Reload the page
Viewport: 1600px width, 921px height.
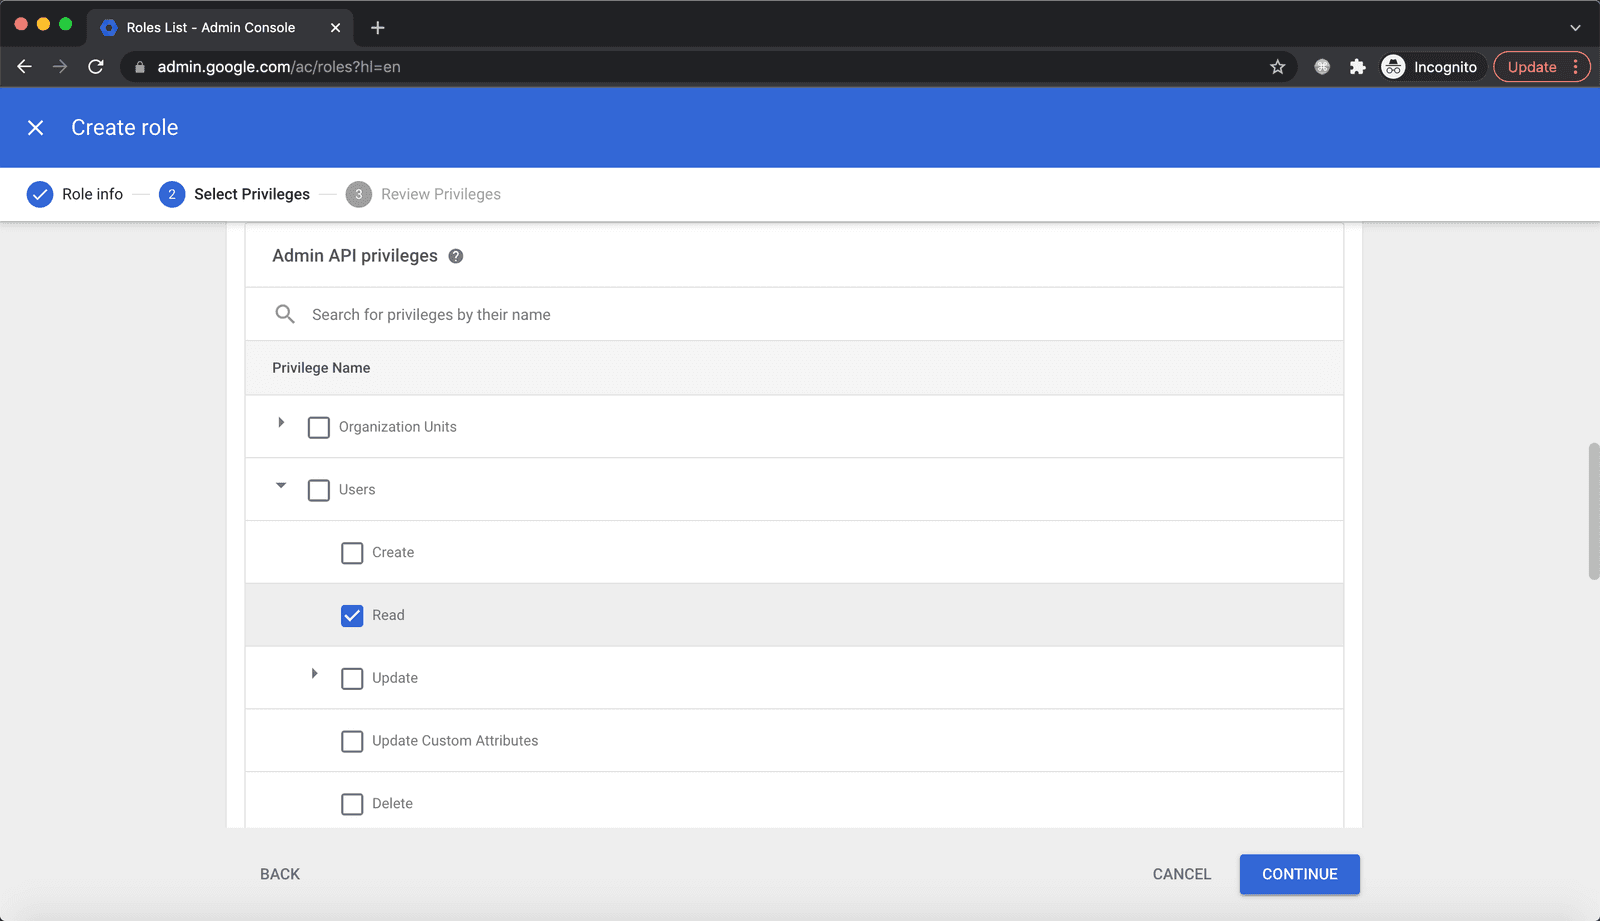(x=96, y=67)
